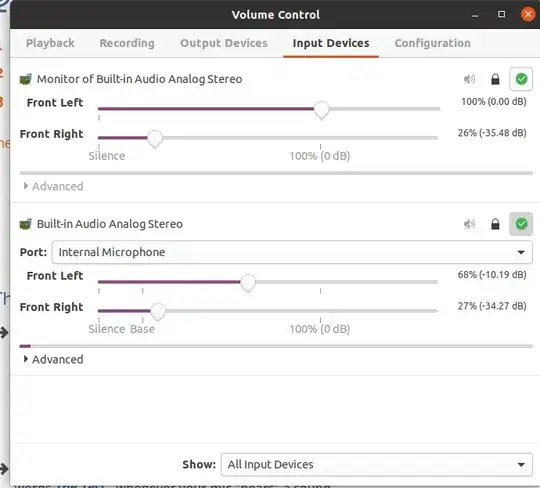This screenshot has width=540, height=488.
Task: Expand Advanced under Built-in Audio Analog Stereo
Action: [x=53, y=360]
